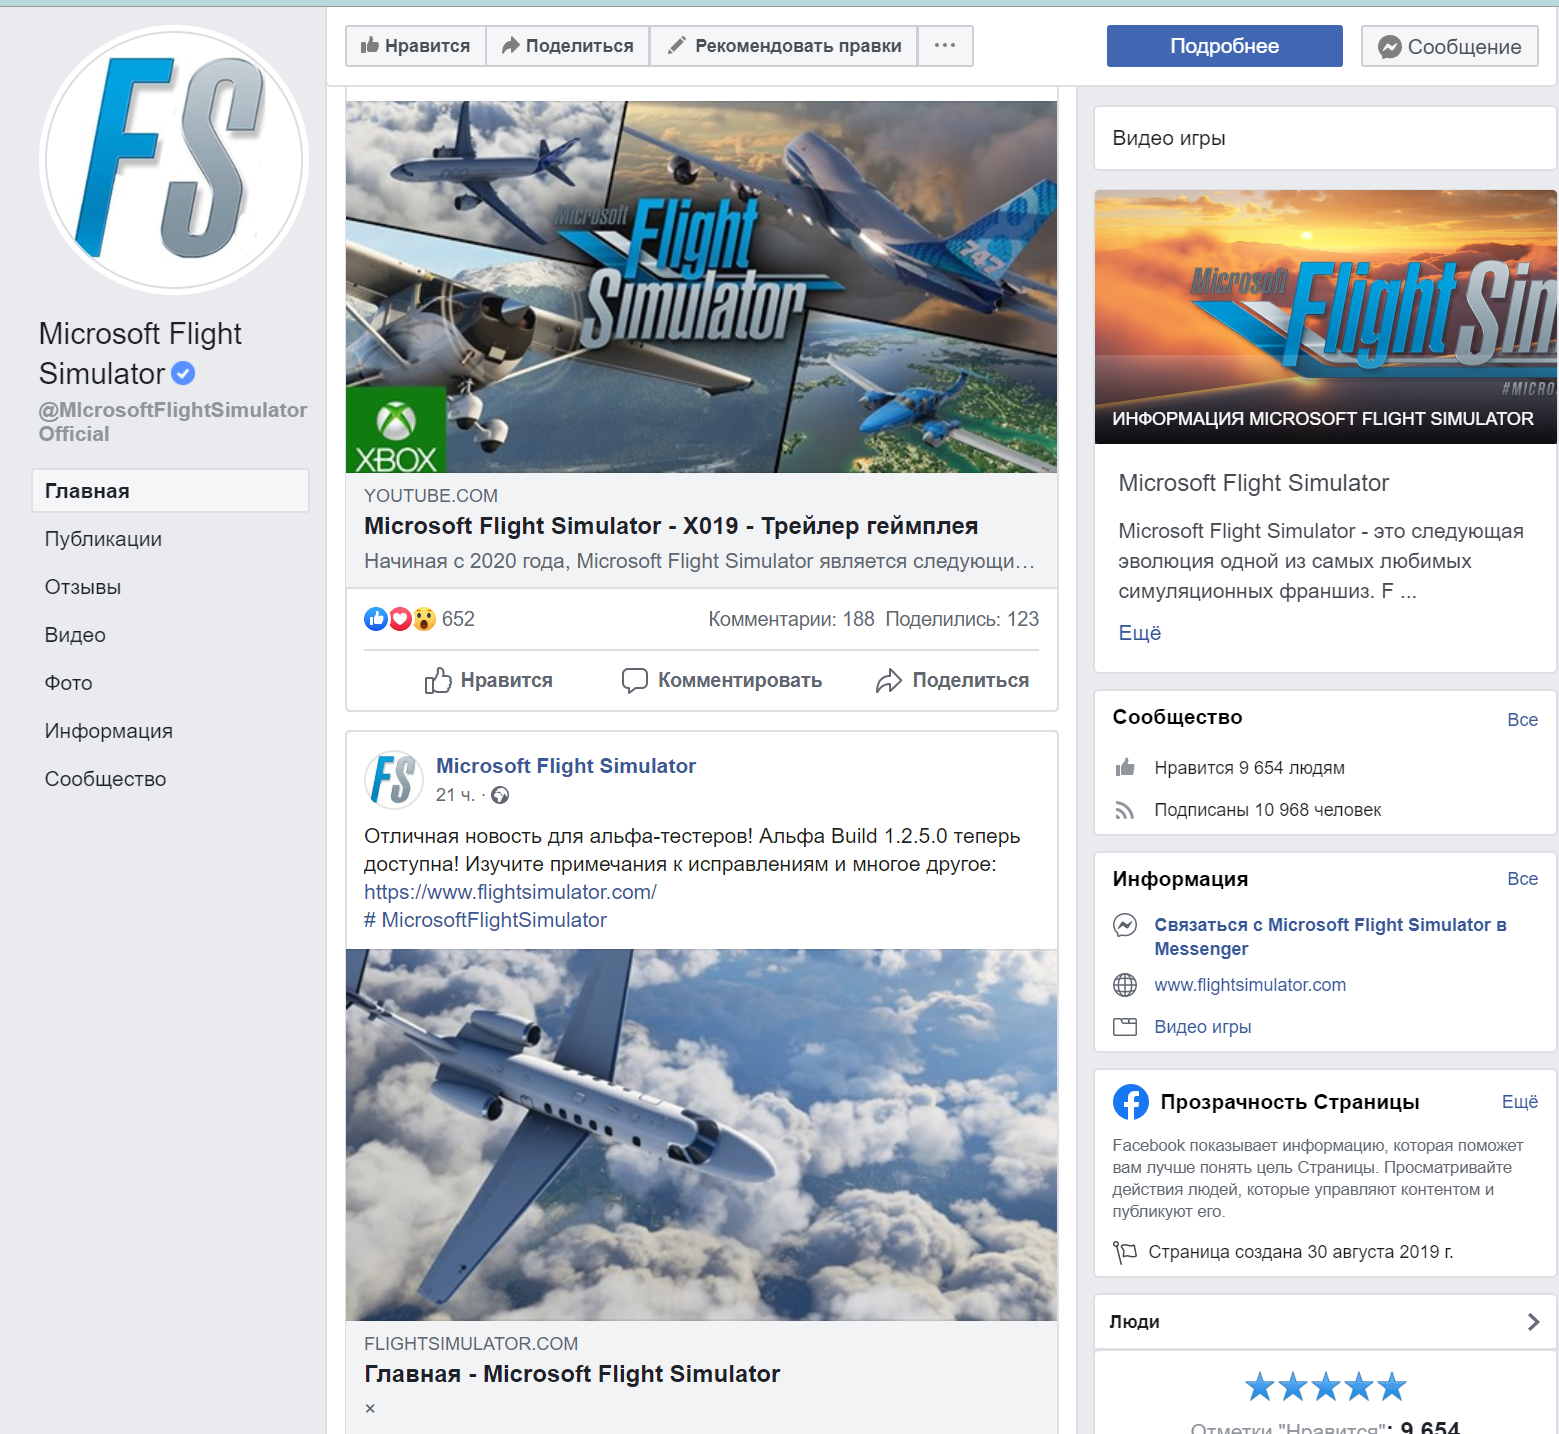Click the wow reaction icon beside 652
The height and width of the screenshot is (1434, 1559).
coord(424,619)
